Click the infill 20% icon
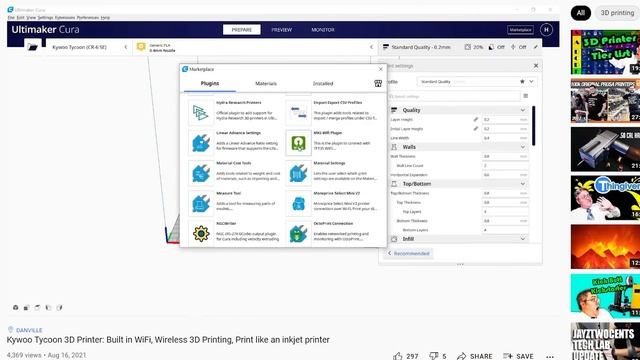This screenshot has height=360, width=640. [x=467, y=47]
